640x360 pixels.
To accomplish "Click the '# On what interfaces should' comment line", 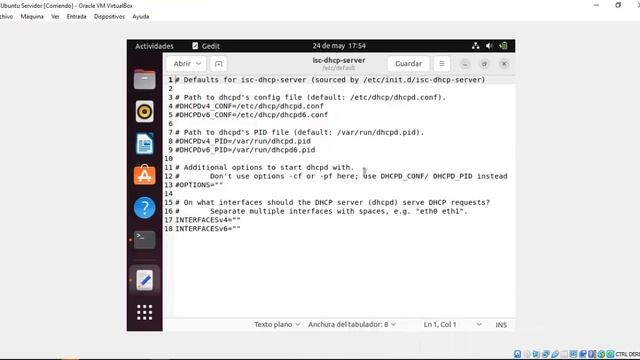I will coord(333,202).
